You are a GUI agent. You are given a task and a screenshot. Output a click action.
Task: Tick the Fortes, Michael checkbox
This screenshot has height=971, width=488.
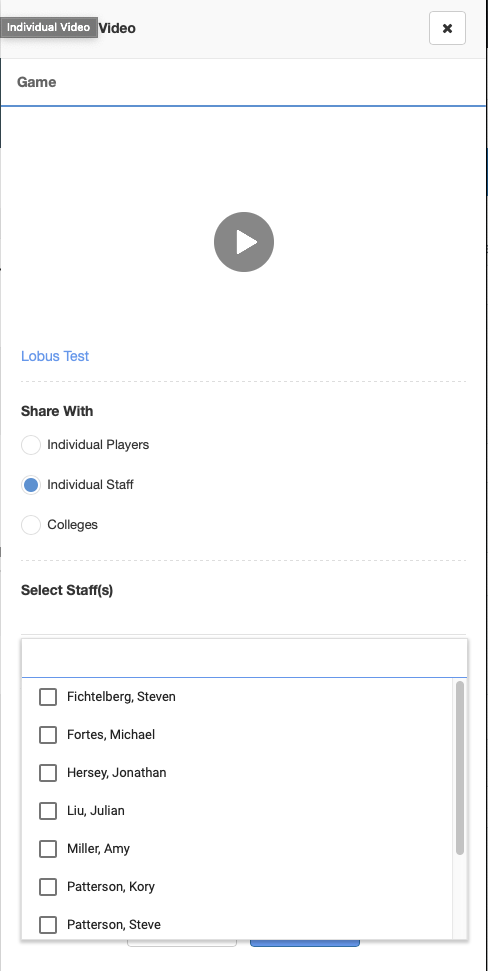point(48,735)
